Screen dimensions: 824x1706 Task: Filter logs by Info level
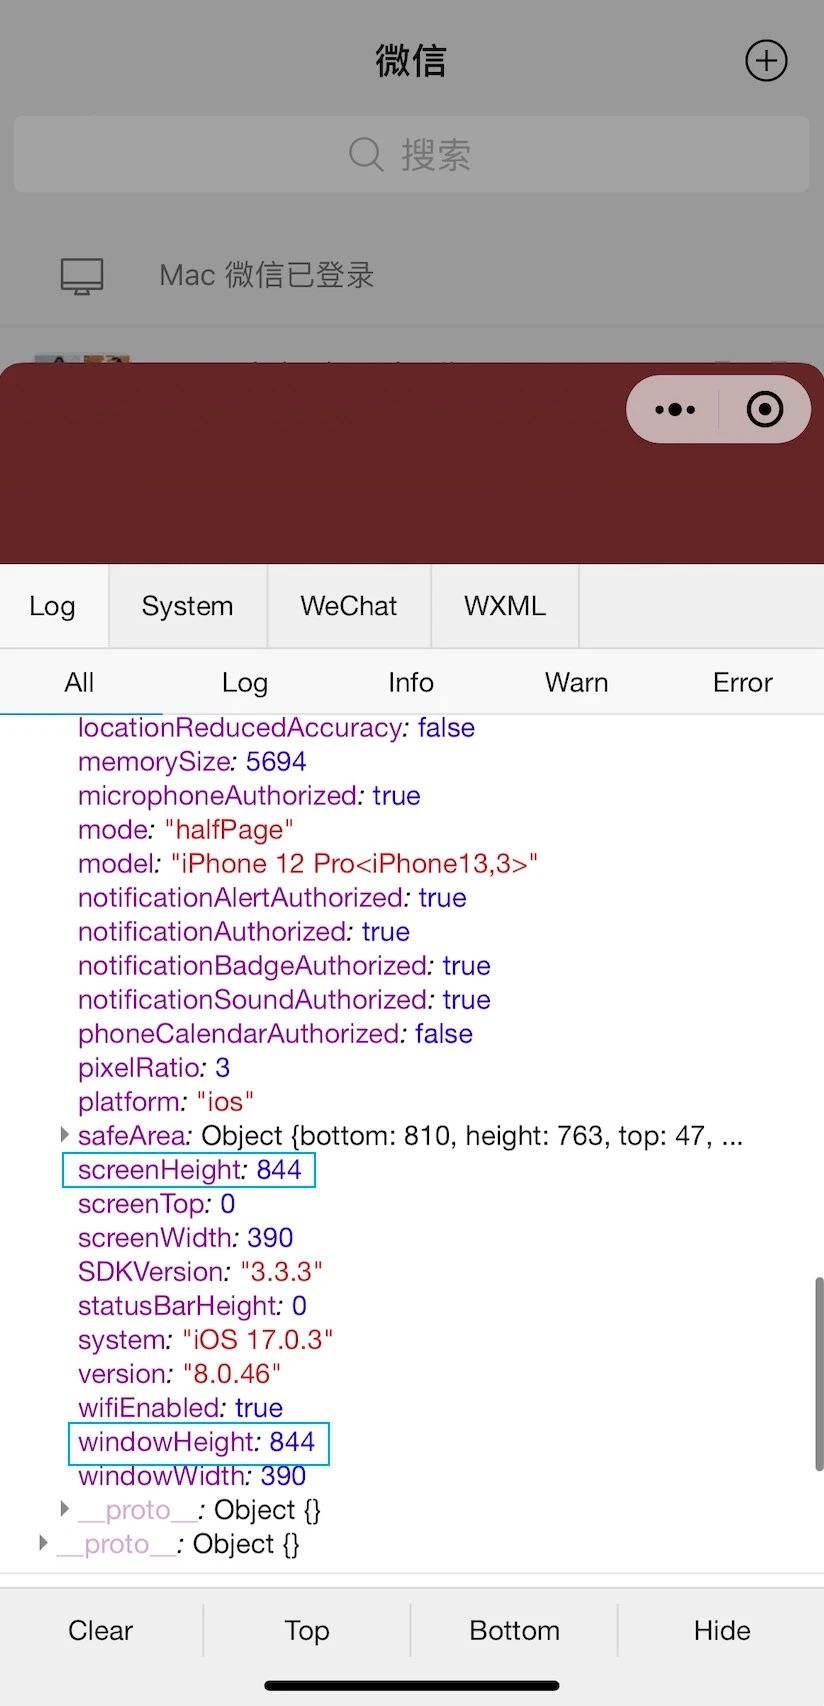click(411, 682)
